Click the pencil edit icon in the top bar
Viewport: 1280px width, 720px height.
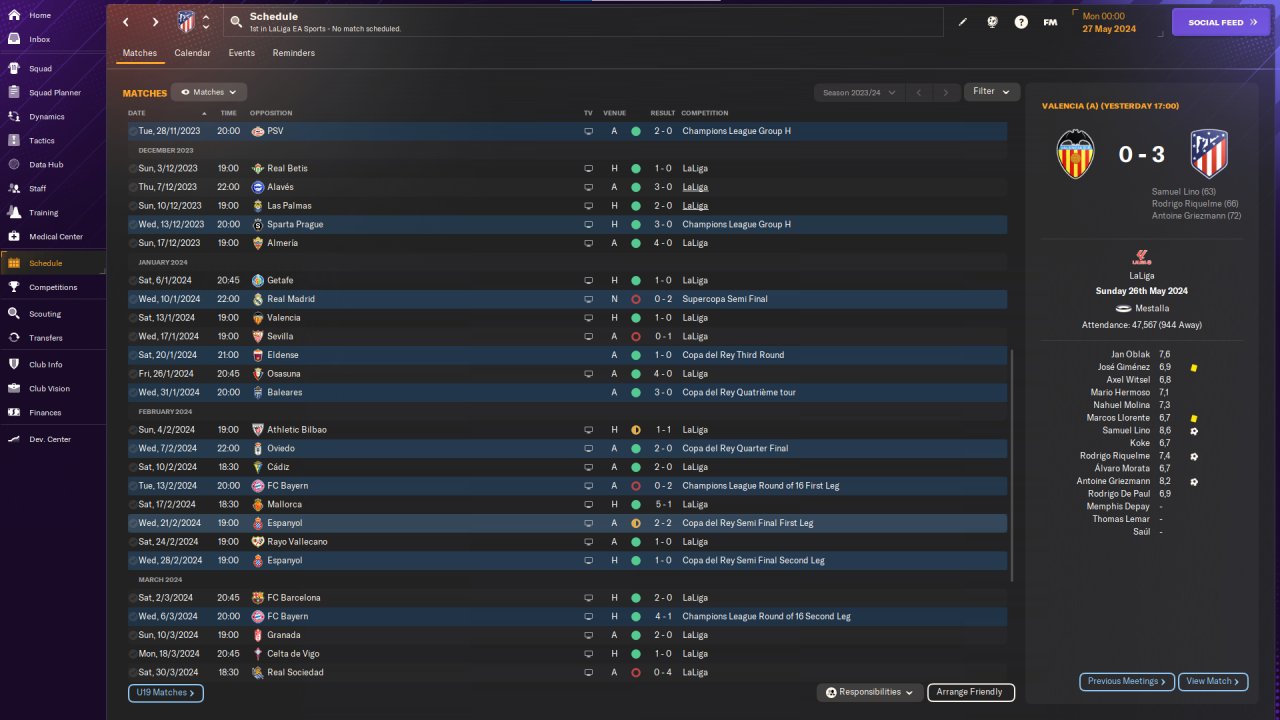963,22
